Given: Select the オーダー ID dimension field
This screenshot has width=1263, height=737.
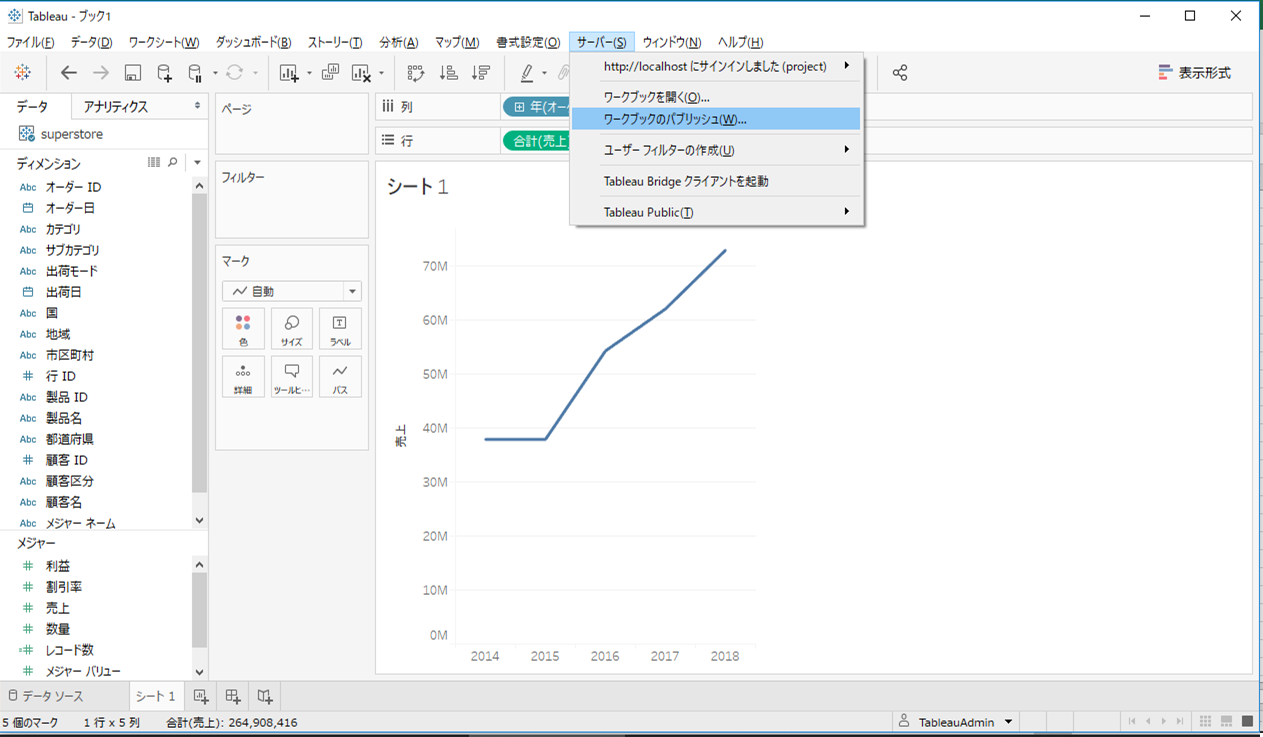Looking at the screenshot, I should tap(74, 187).
